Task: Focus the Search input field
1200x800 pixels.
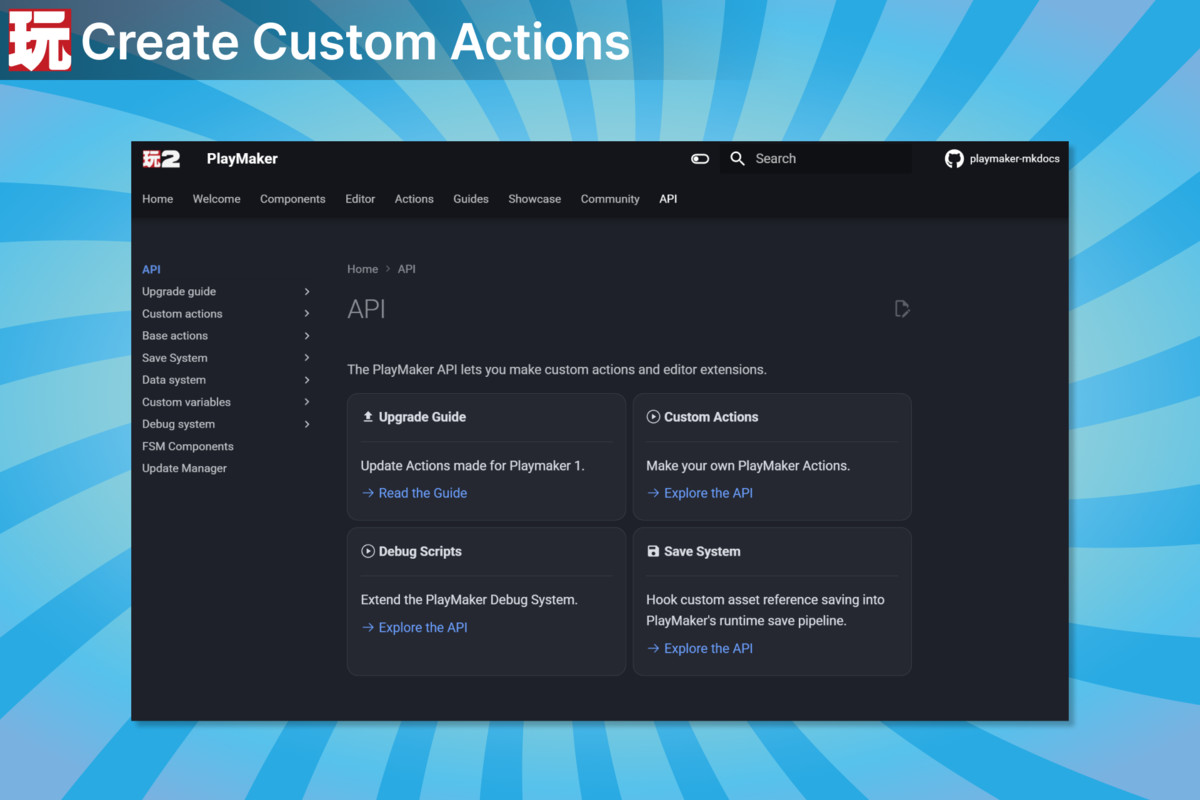Action: [816, 158]
